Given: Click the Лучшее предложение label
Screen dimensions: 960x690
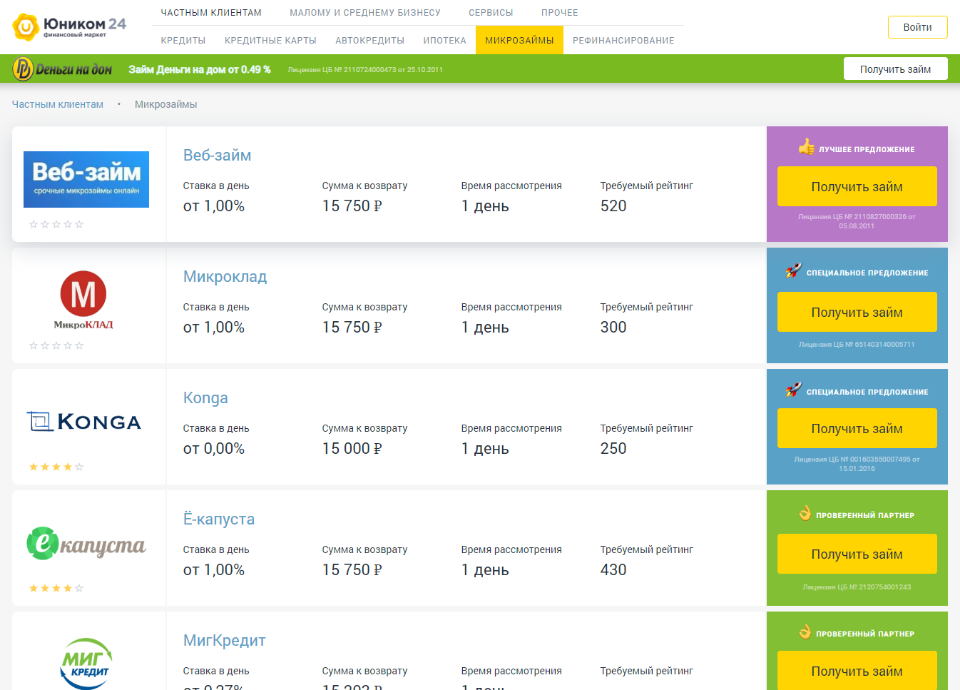Looking at the screenshot, I should 866,149.
